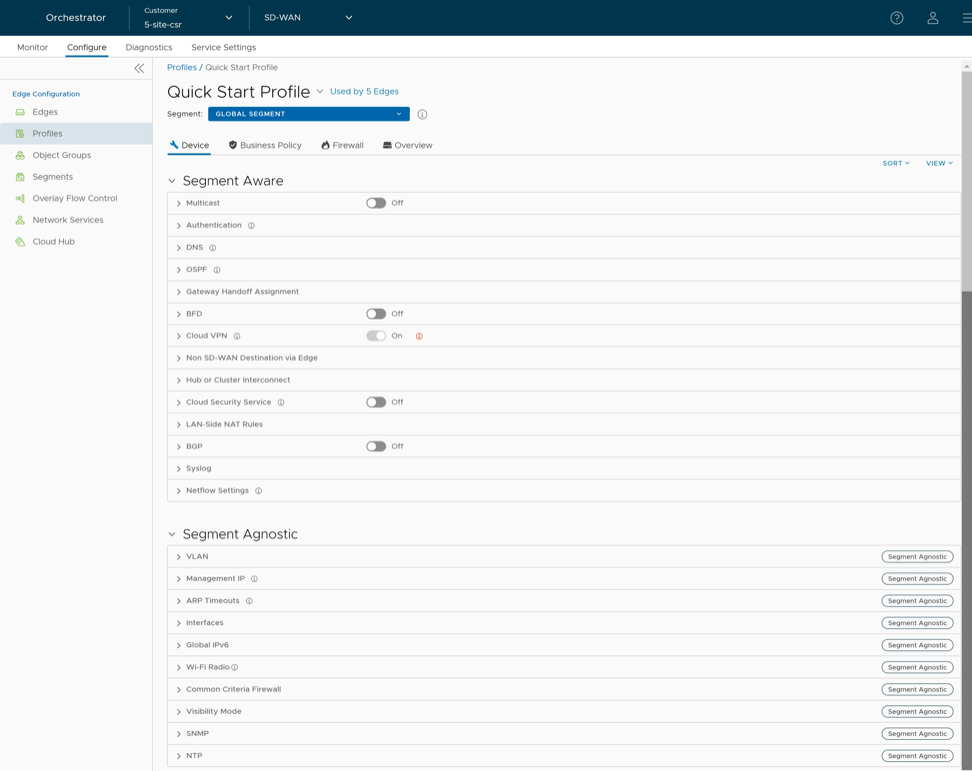Collapse the sidebar with double-chevron icon
Image resolution: width=972 pixels, height=771 pixels.
pos(139,68)
